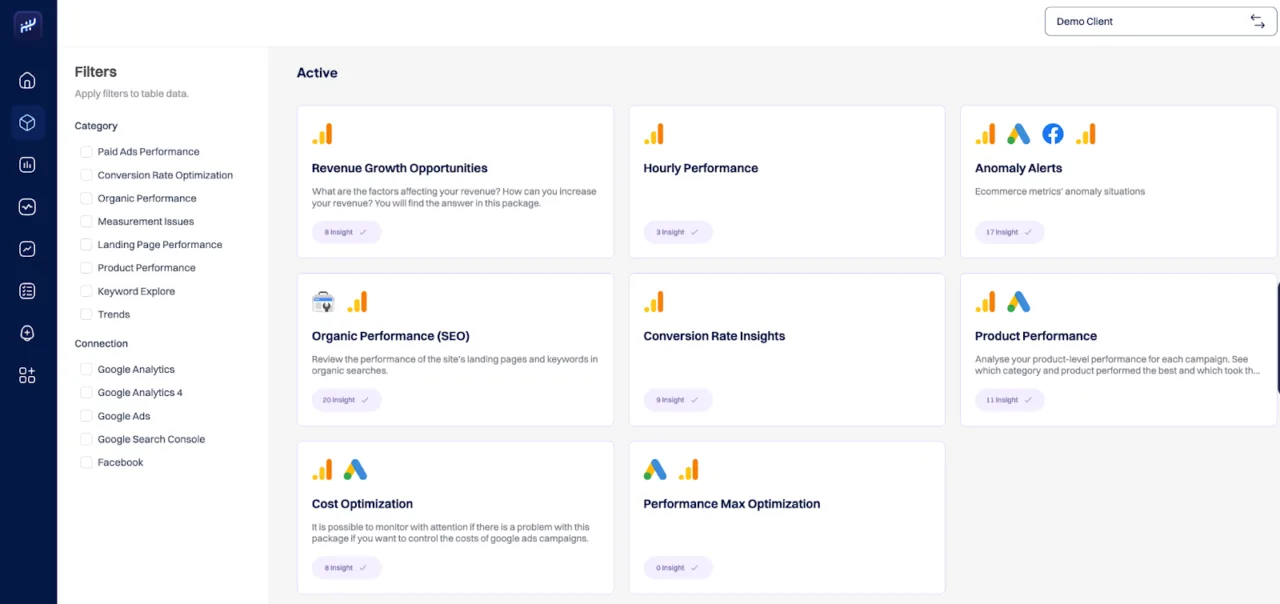
Task: Open the home icon in the sidebar
Action: click(x=27, y=80)
